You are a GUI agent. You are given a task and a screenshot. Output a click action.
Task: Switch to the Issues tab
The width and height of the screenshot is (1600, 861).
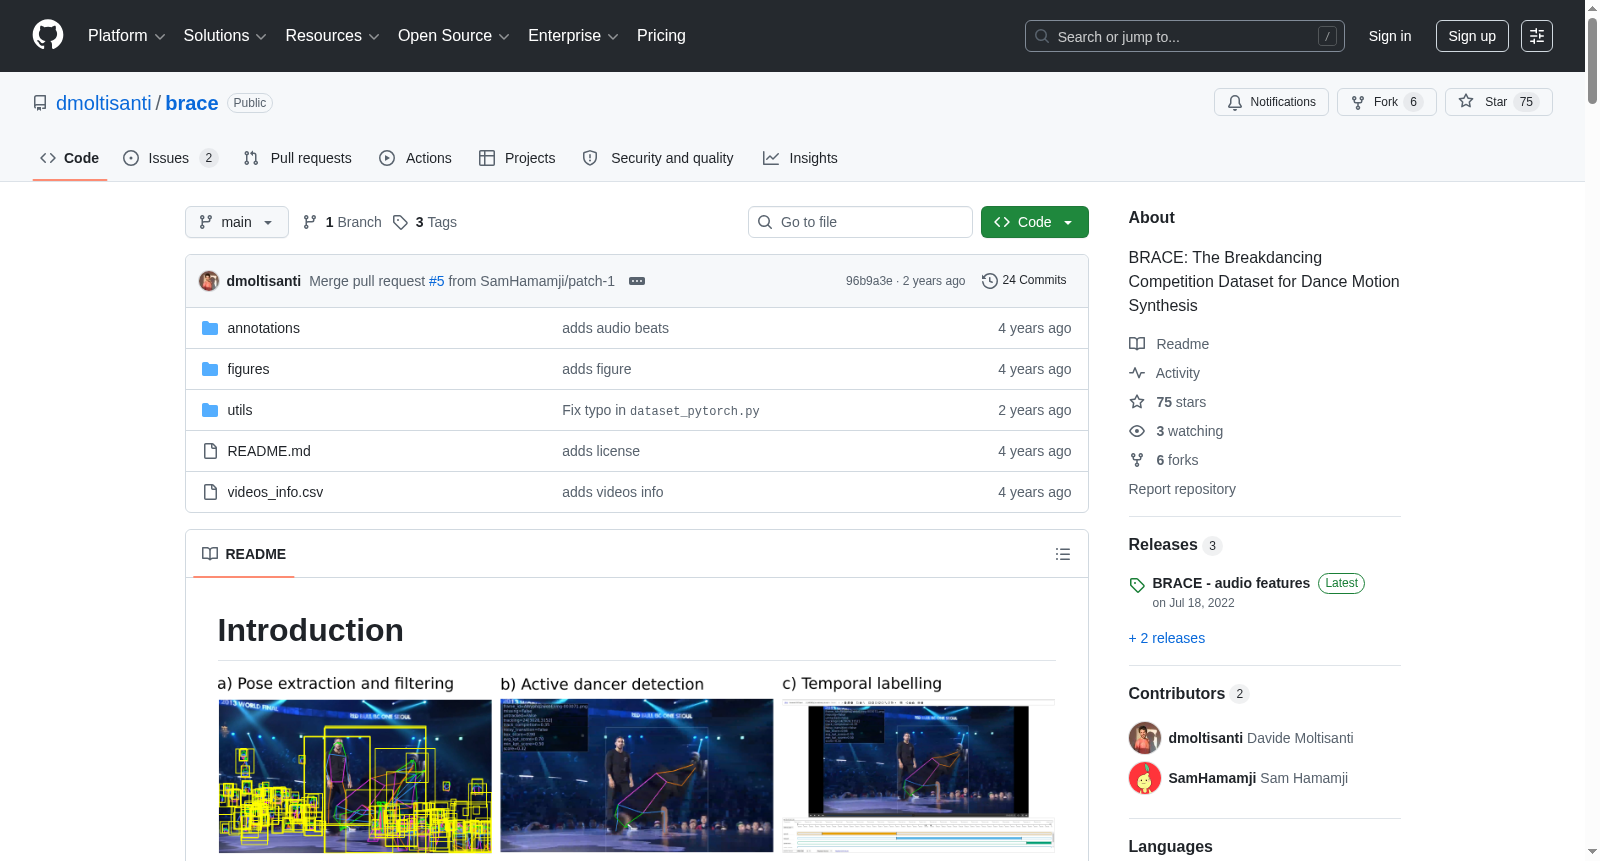170,158
